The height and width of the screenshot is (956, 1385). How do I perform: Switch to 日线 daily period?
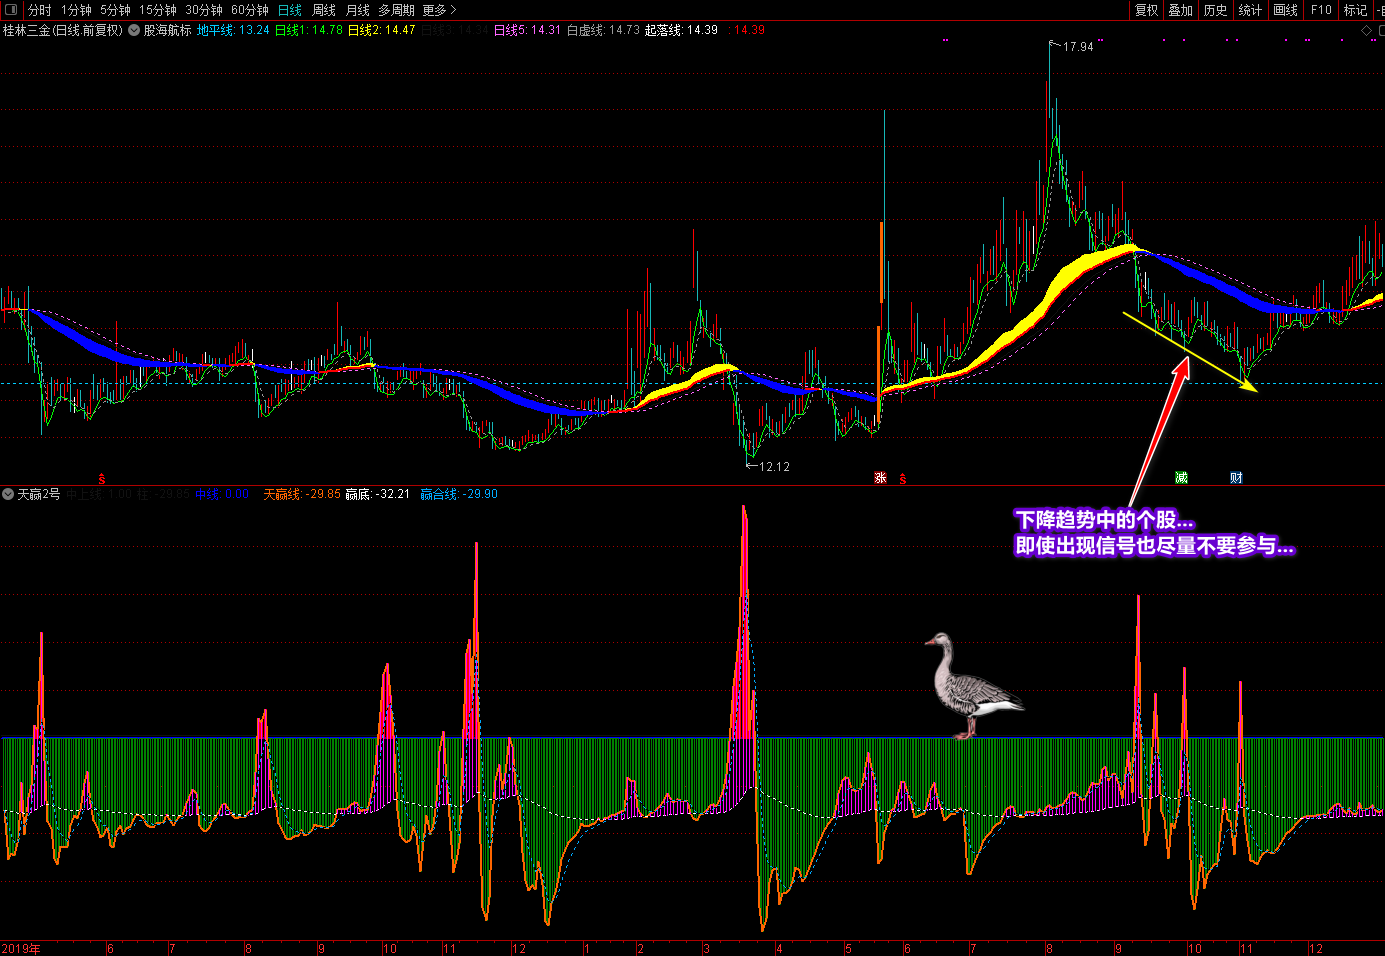click(289, 10)
